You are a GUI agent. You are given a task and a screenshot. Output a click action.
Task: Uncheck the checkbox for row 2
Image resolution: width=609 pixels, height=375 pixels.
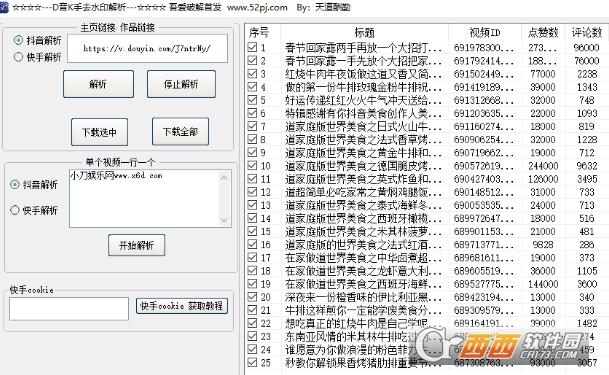tap(252, 61)
